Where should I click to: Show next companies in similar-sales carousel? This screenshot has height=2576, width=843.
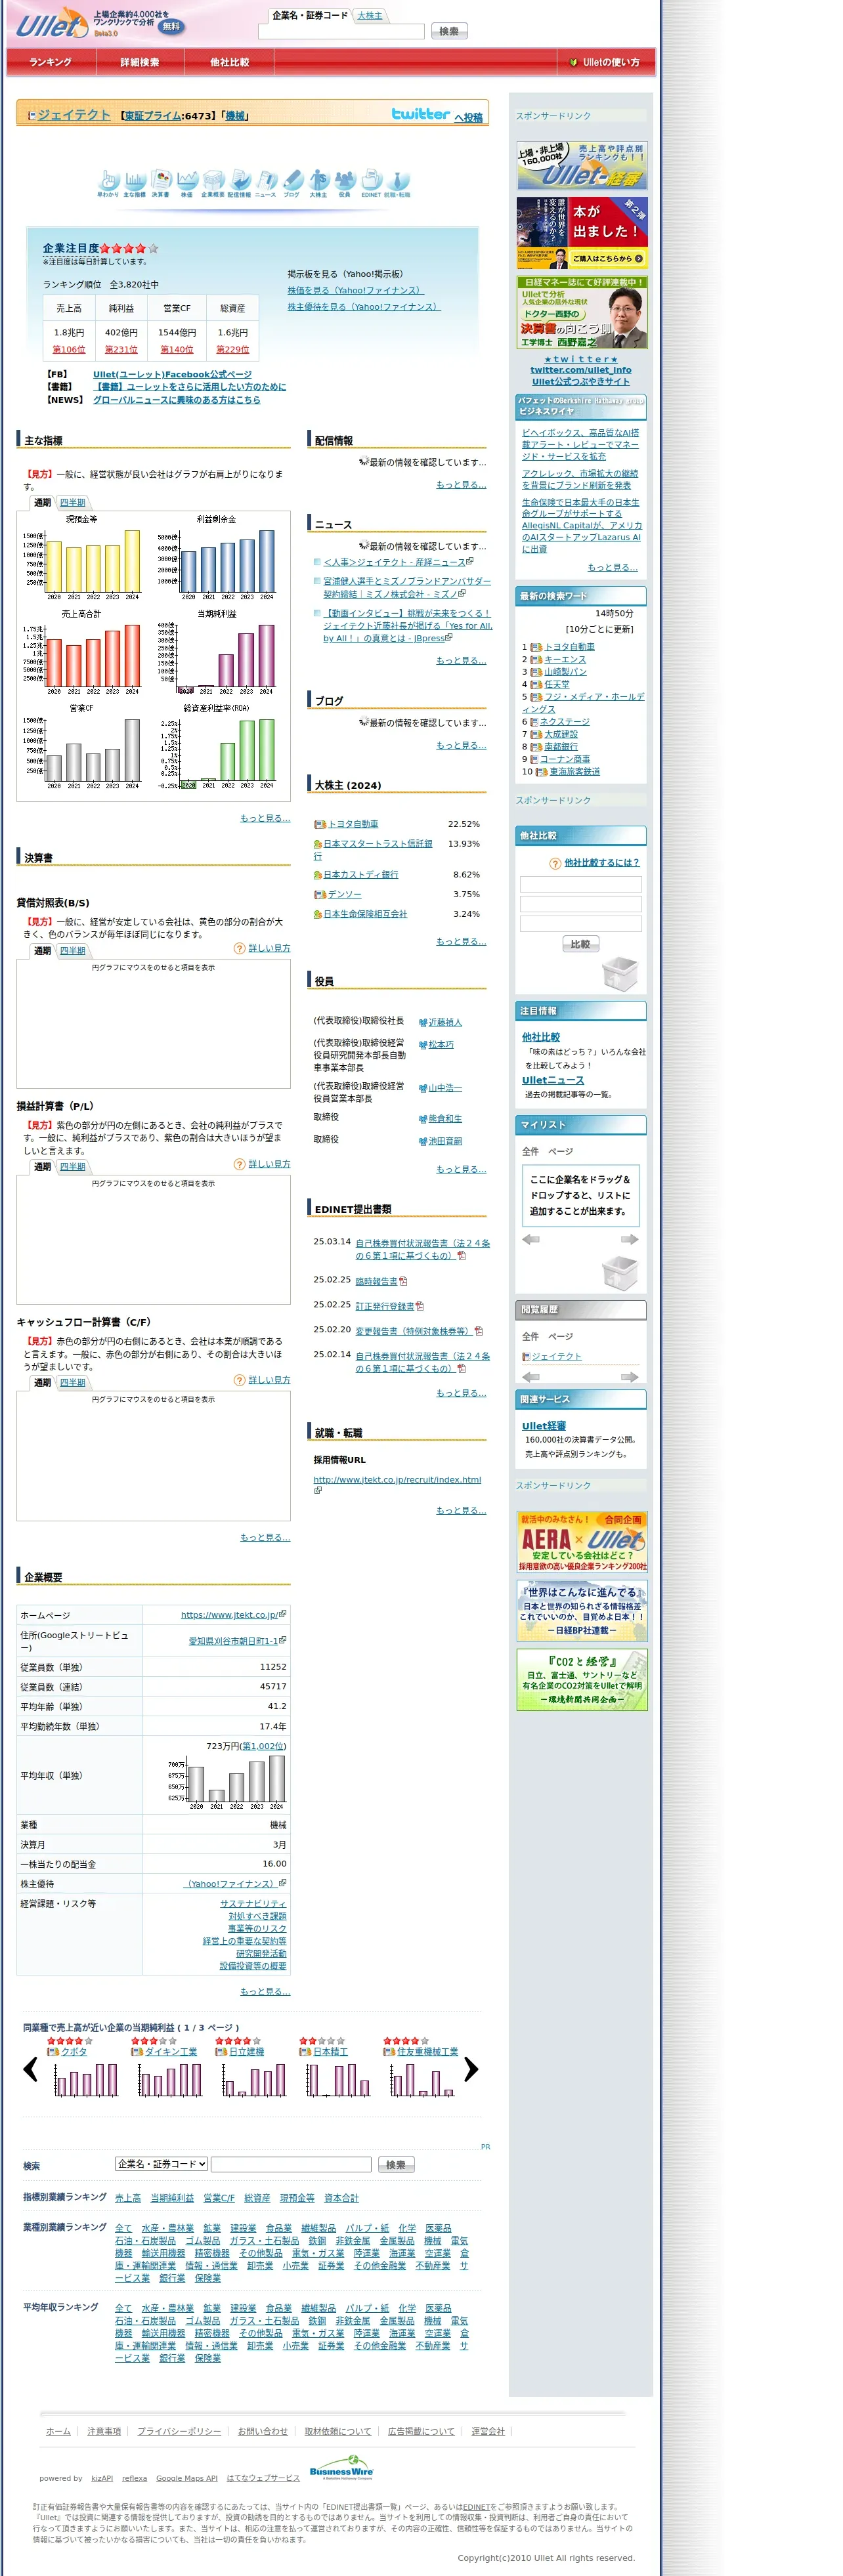click(x=471, y=2069)
